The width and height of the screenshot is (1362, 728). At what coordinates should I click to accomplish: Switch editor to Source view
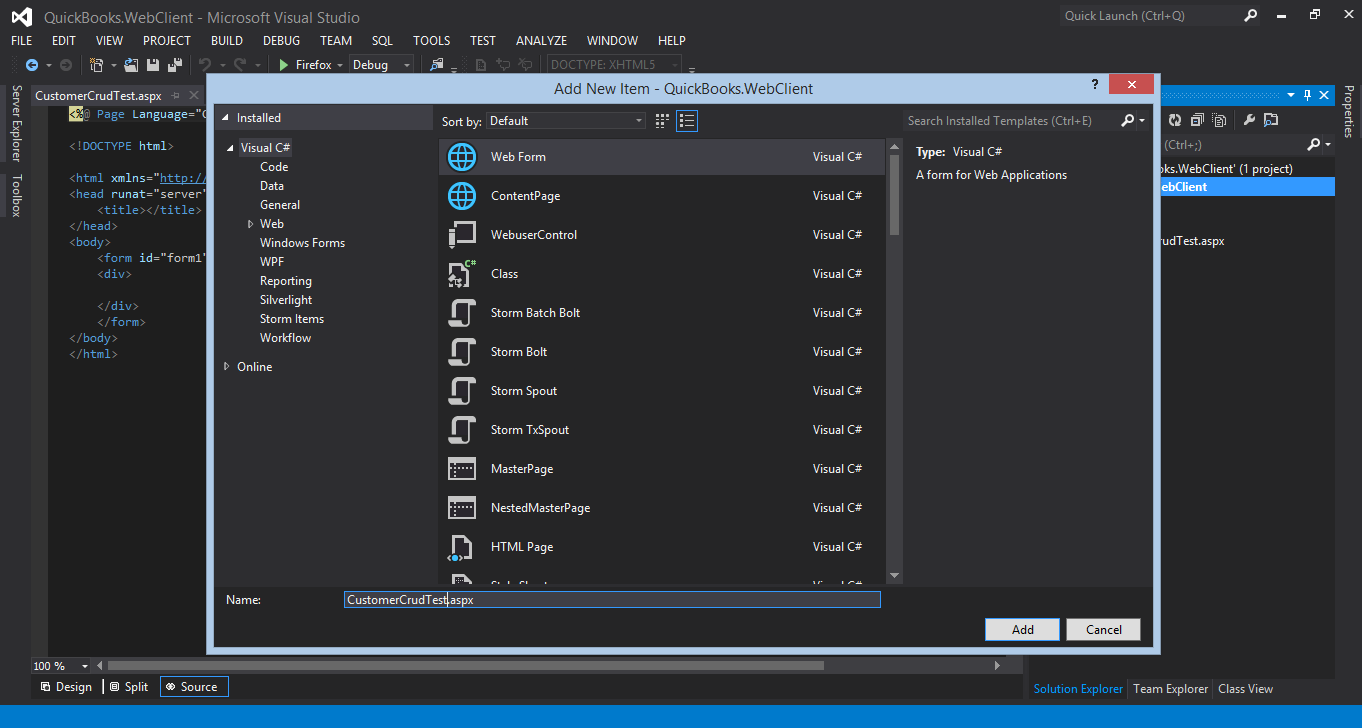[x=194, y=687]
